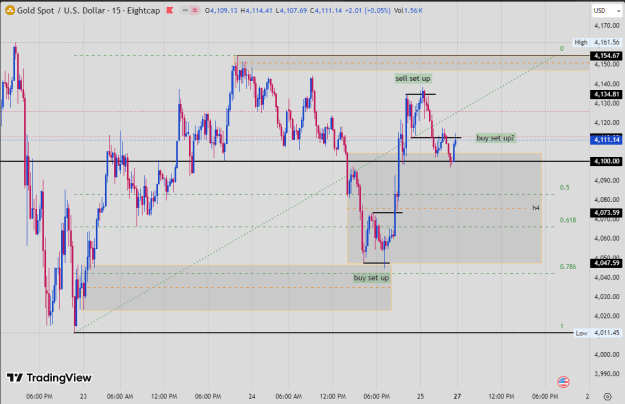
Task: Click the 4,030.00 price scale tick
Action: [607, 296]
